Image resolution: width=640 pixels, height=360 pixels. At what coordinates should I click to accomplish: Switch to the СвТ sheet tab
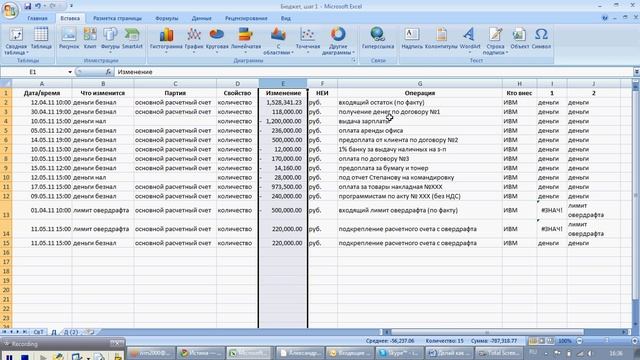[38, 332]
